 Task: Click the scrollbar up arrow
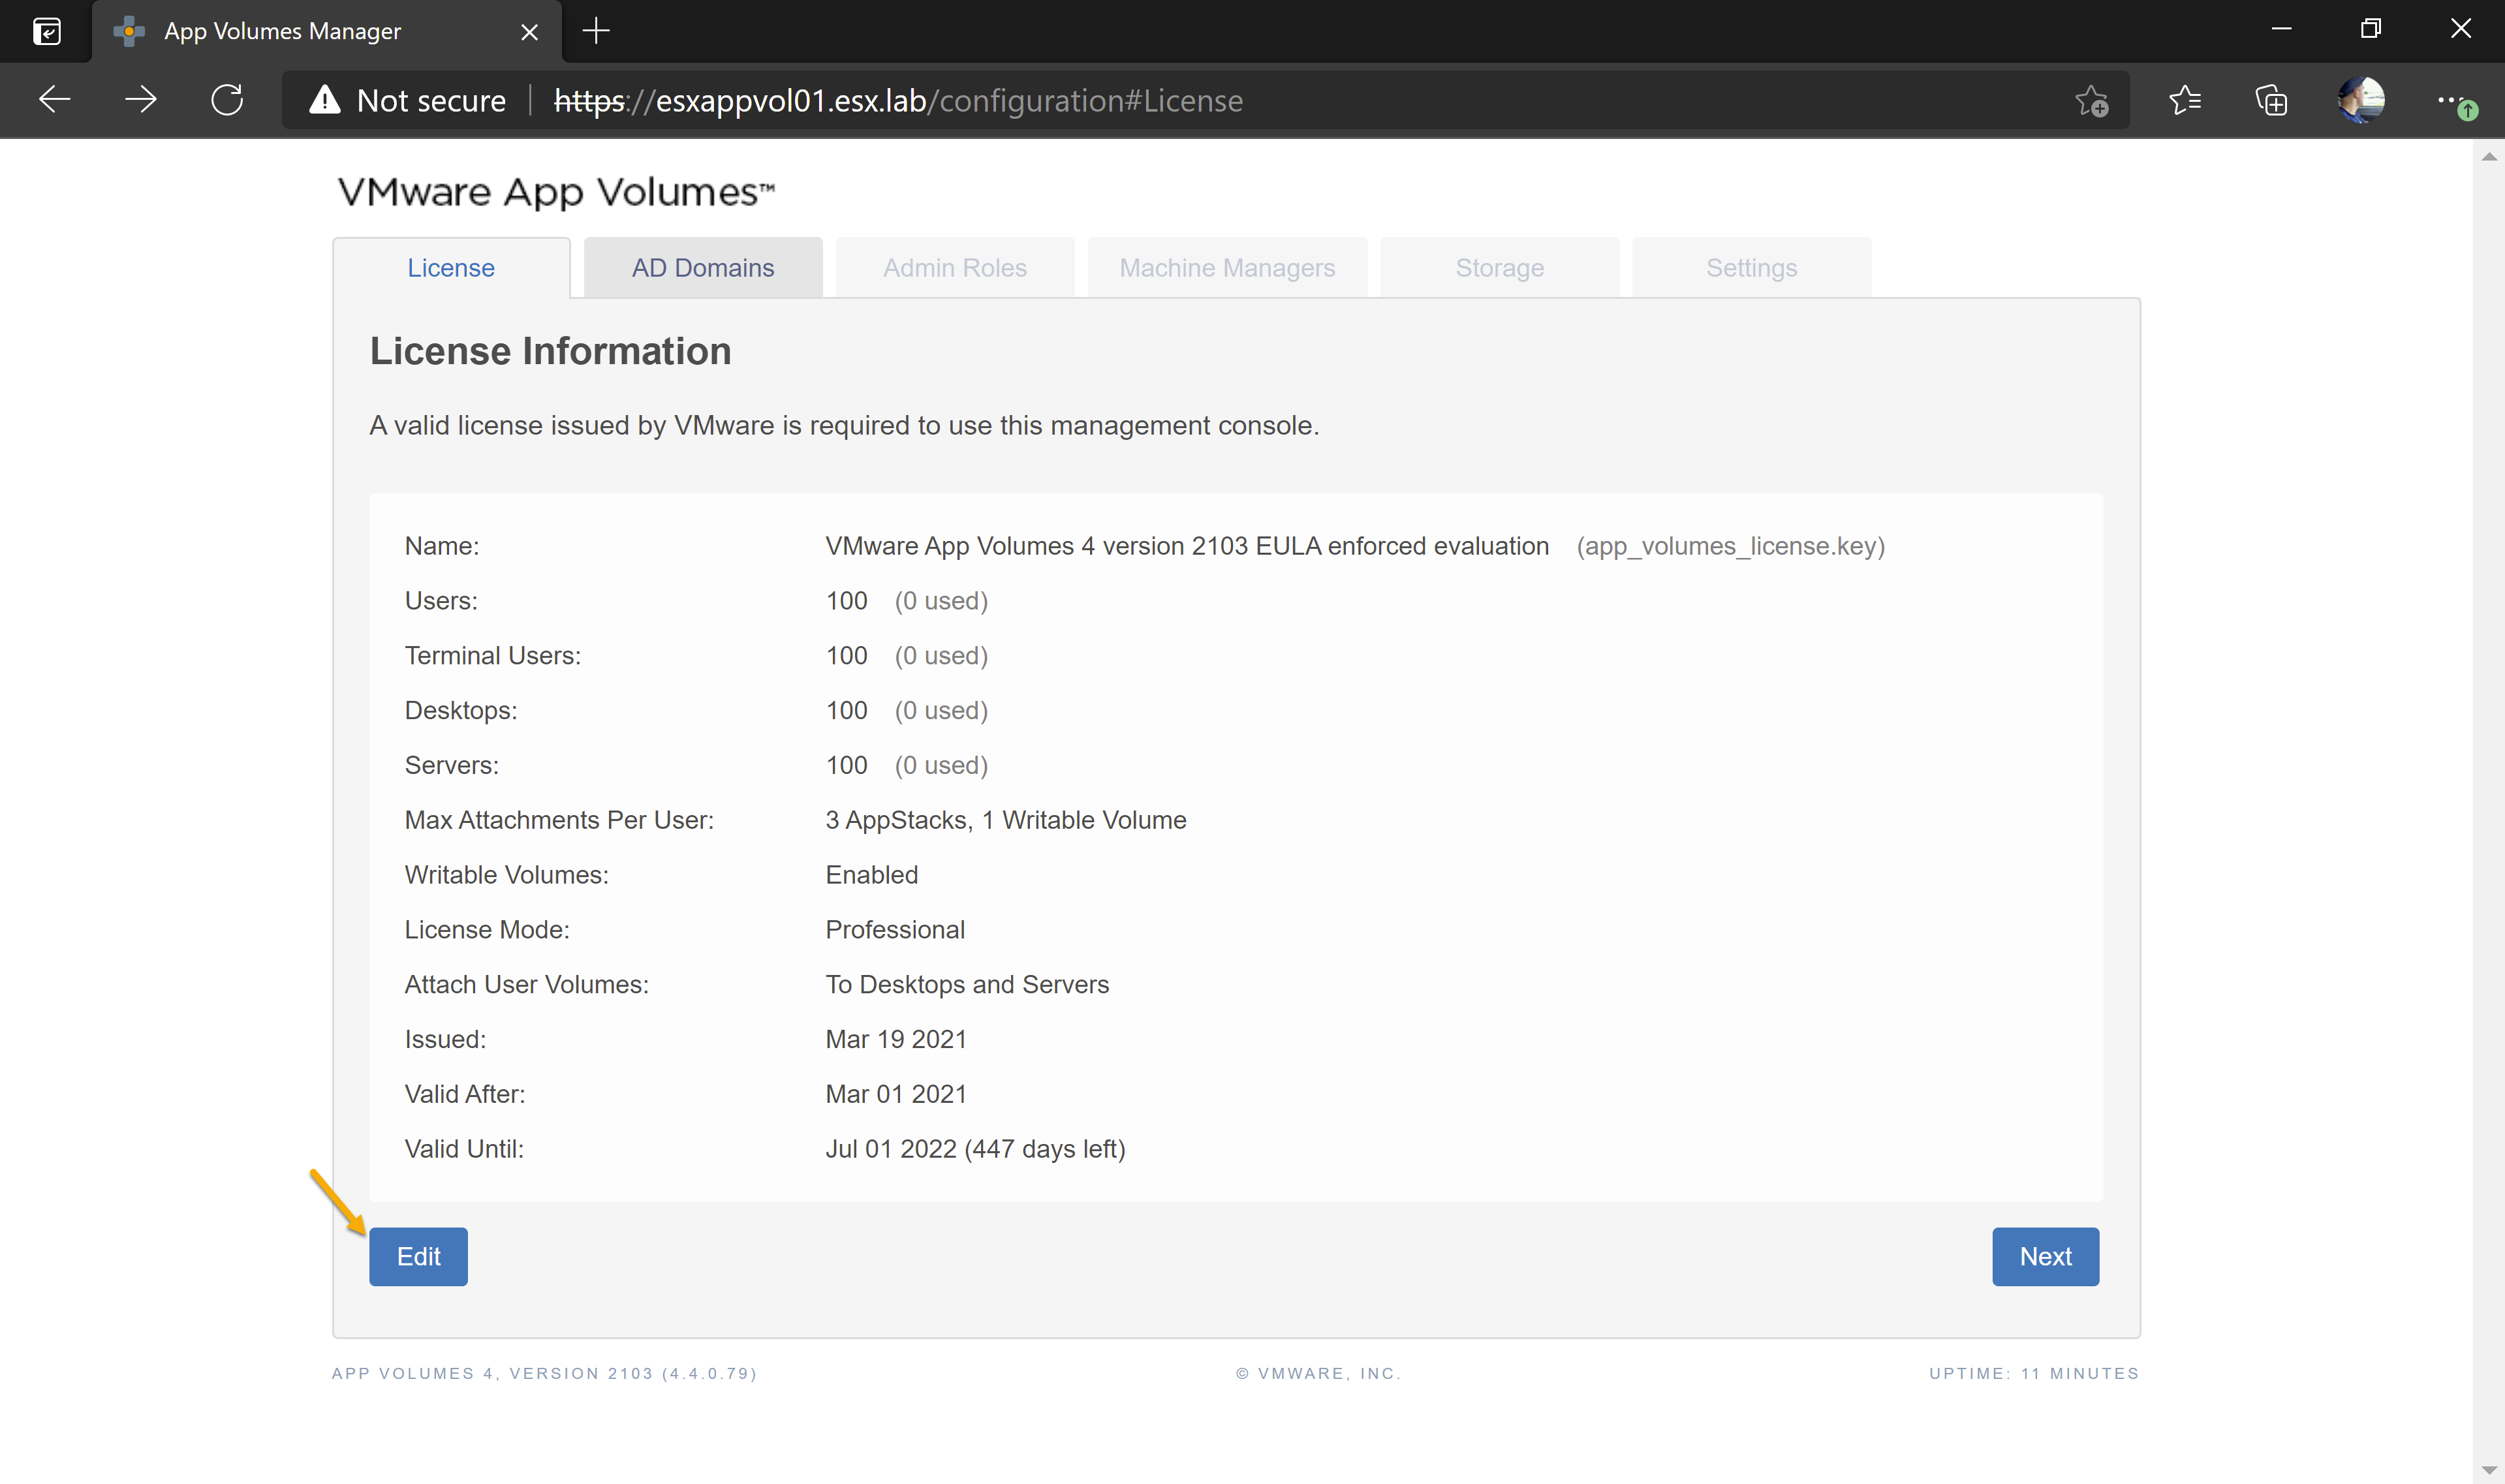tap(2489, 156)
